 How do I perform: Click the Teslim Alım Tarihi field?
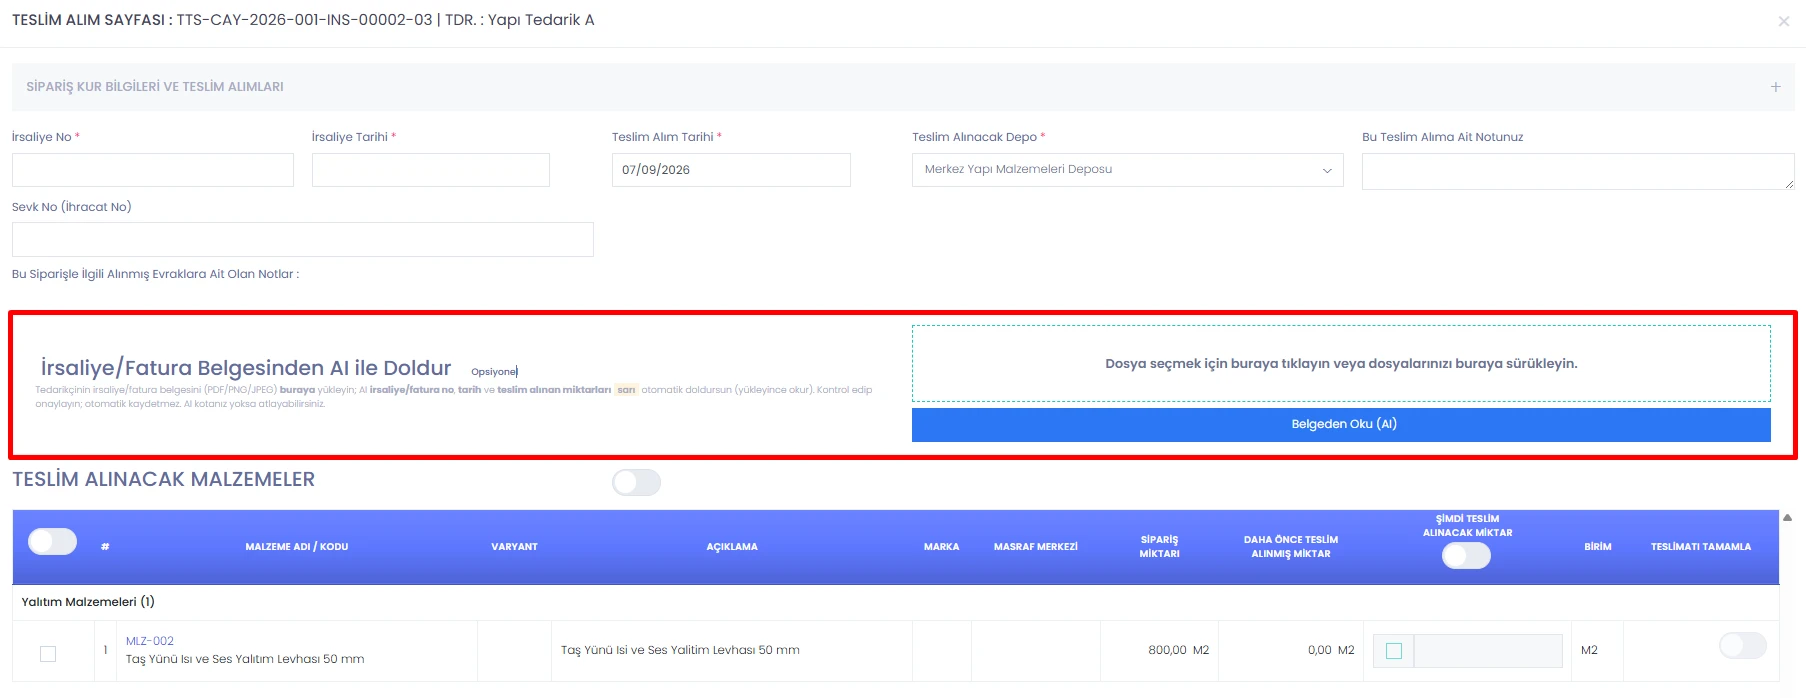731,170
